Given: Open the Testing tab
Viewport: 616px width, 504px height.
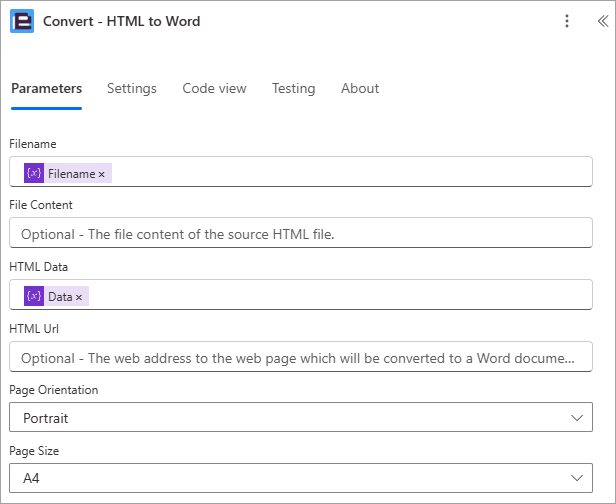Looking at the screenshot, I should (x=293, y=88).
